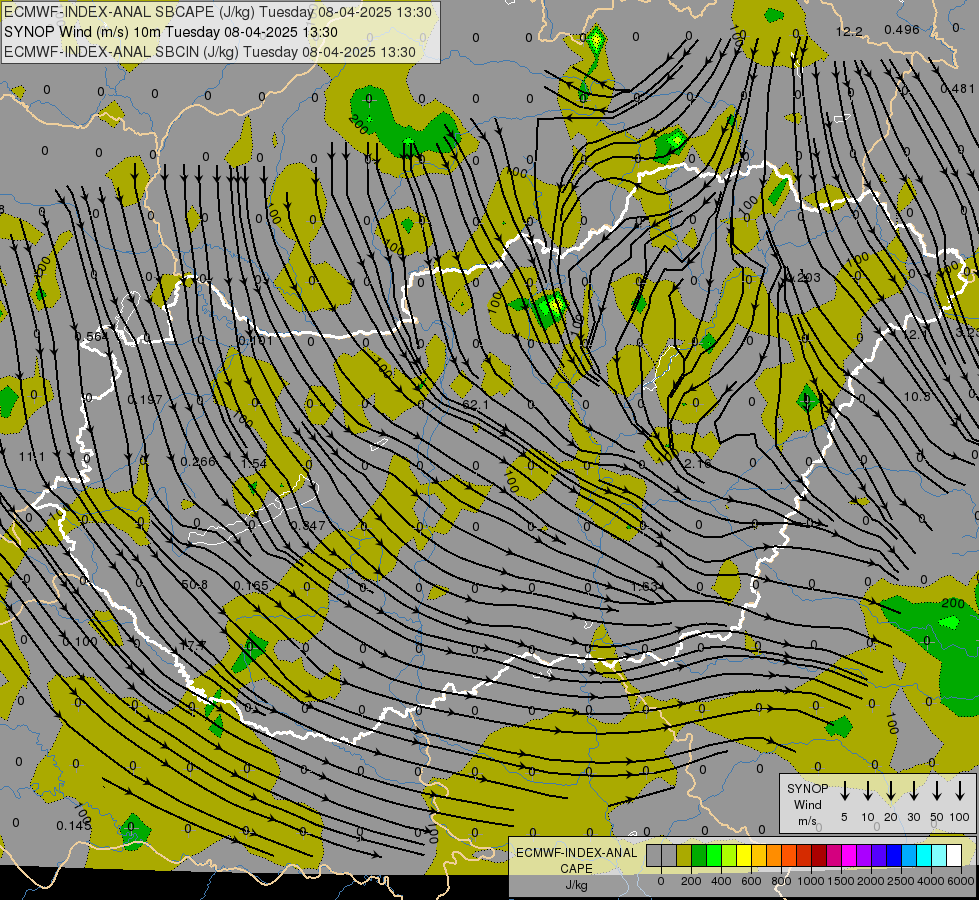Click the 0.203 value on the map
979x900 pixels.
pyautogui.click(x=804, y=277)
